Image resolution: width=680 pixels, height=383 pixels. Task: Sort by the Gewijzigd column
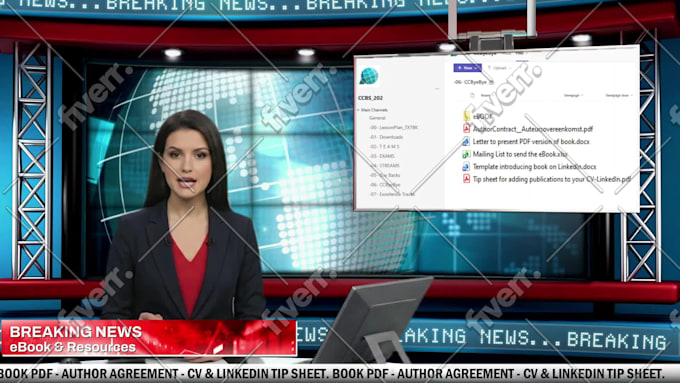pos(573,95)
